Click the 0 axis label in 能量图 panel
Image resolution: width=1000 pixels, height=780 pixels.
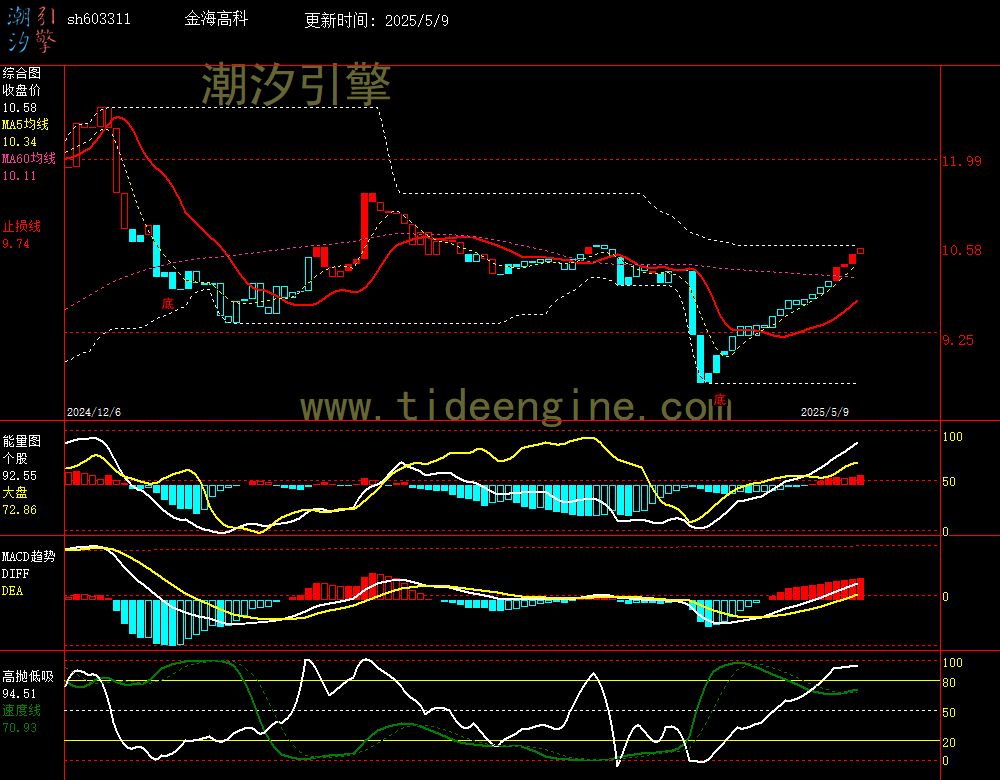(x=946, y=531)
